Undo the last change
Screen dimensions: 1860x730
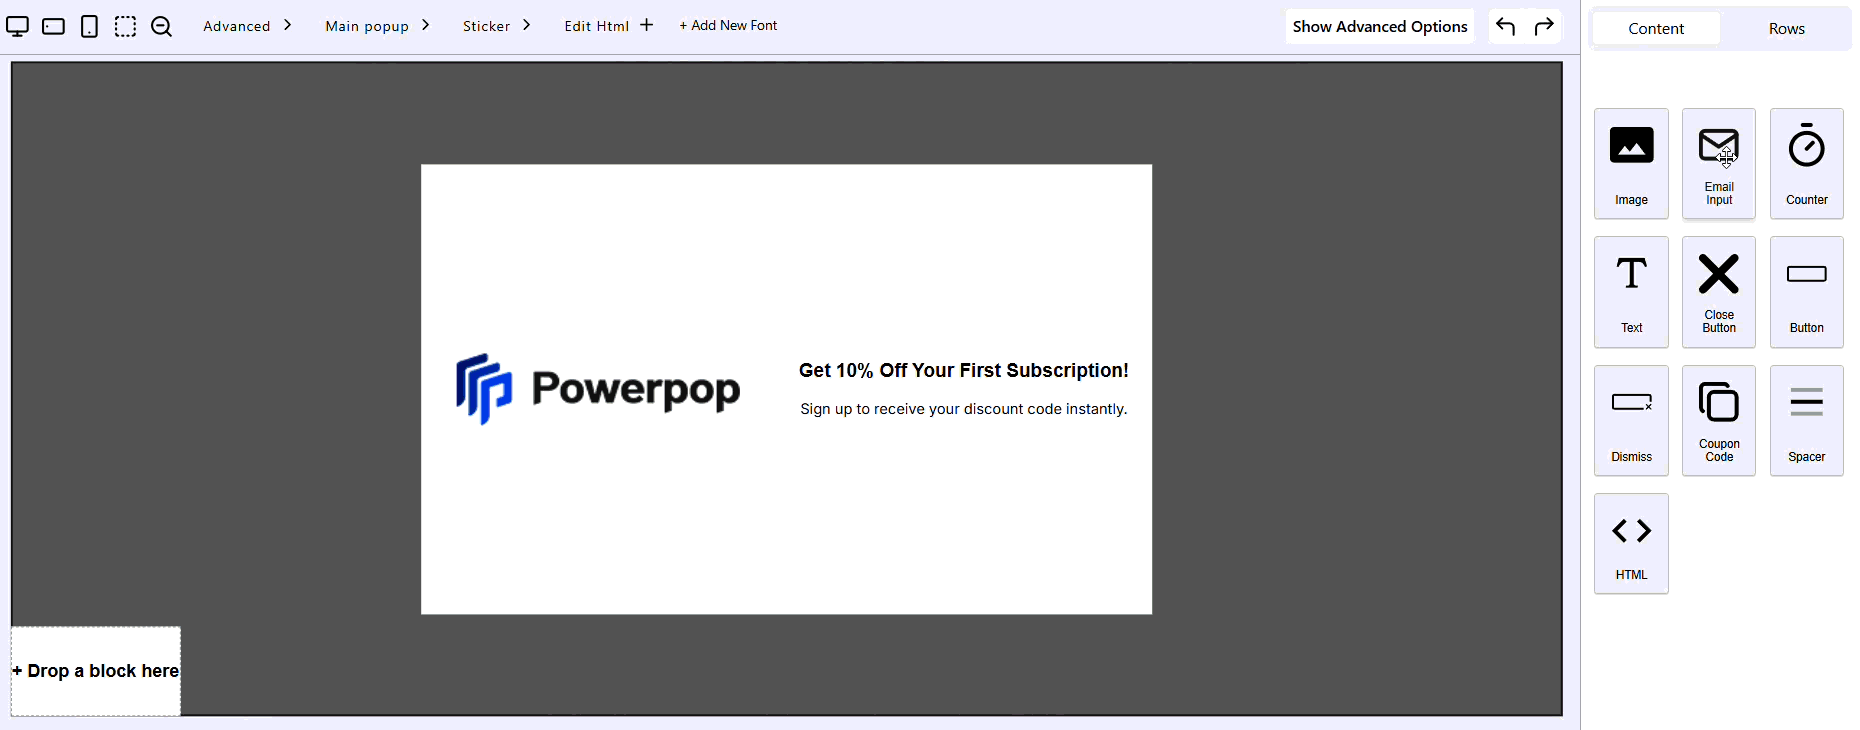1506,26
